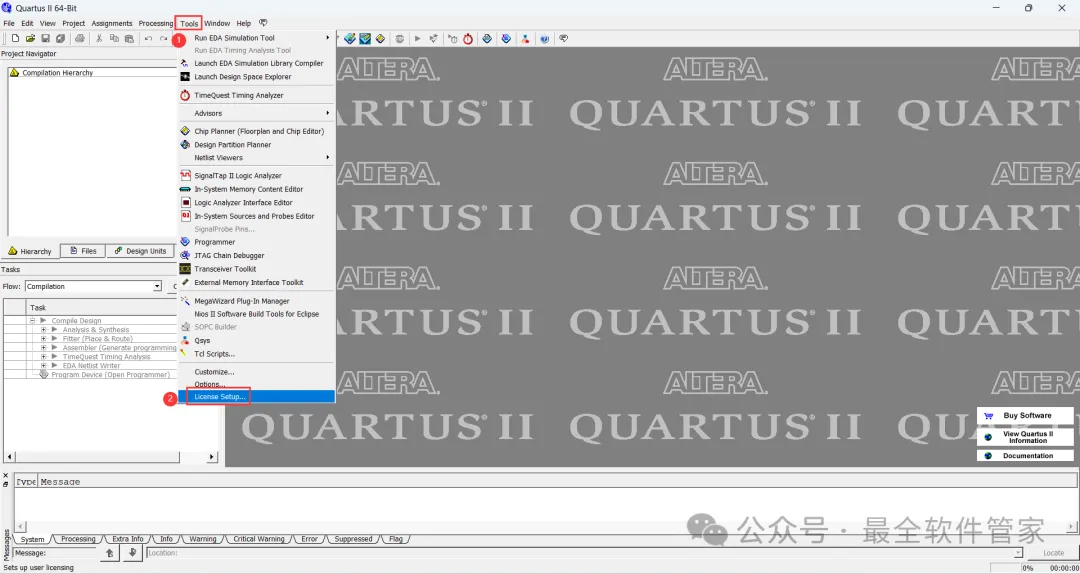Click the Suppressed messages tab
Screen dimensions: 1080x574
click(353, 539)
